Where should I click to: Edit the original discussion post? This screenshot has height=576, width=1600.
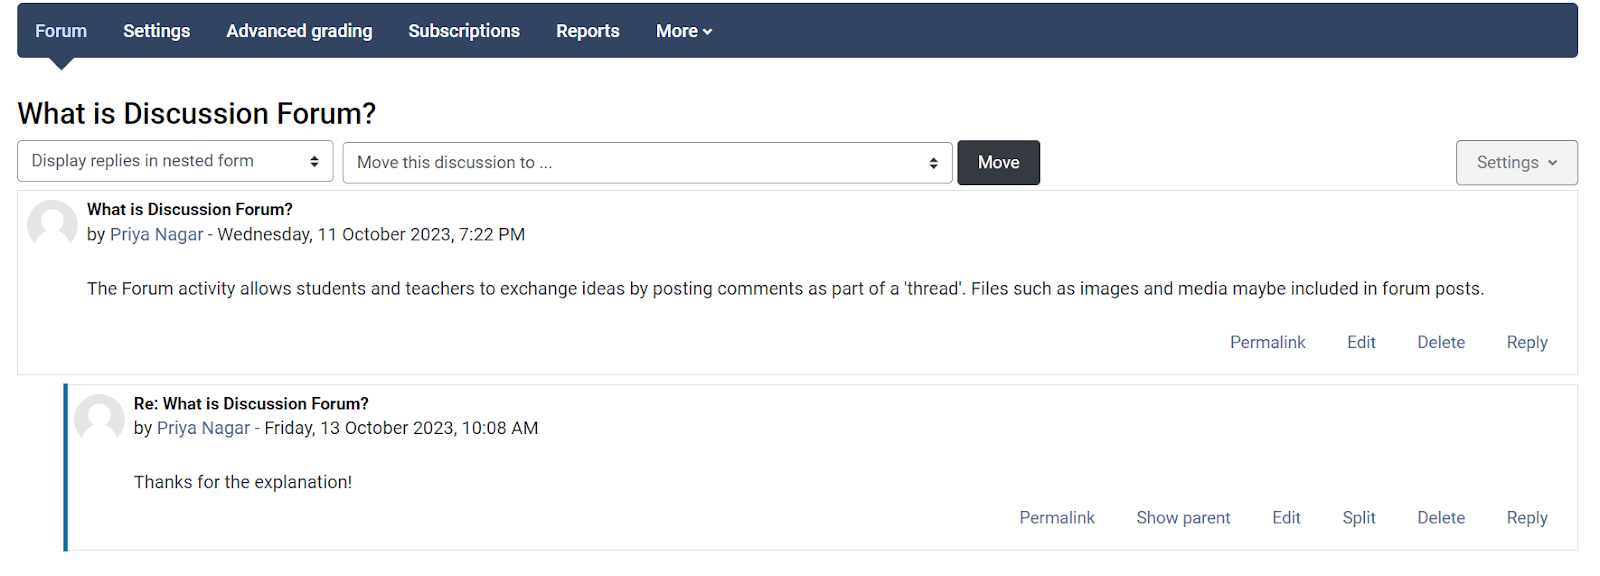point(1361,342)
